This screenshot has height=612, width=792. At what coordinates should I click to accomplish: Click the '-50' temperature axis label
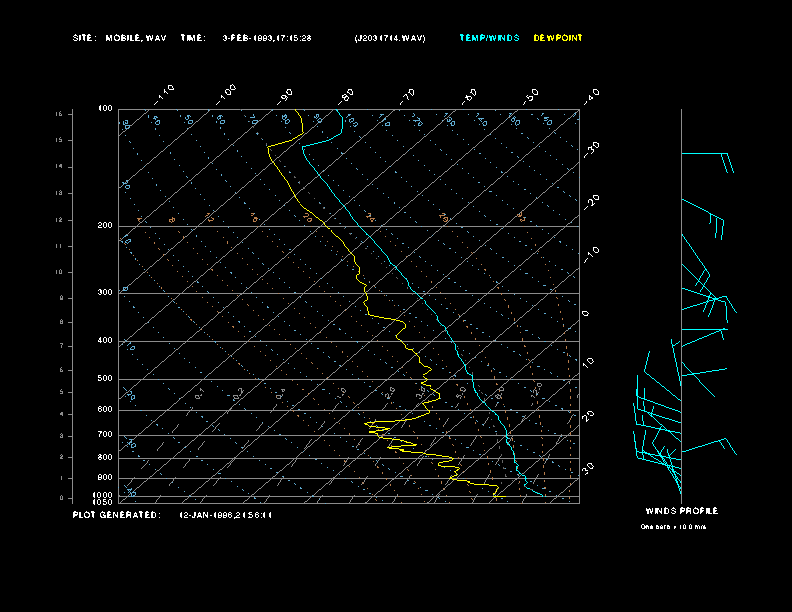coord(531,96)
